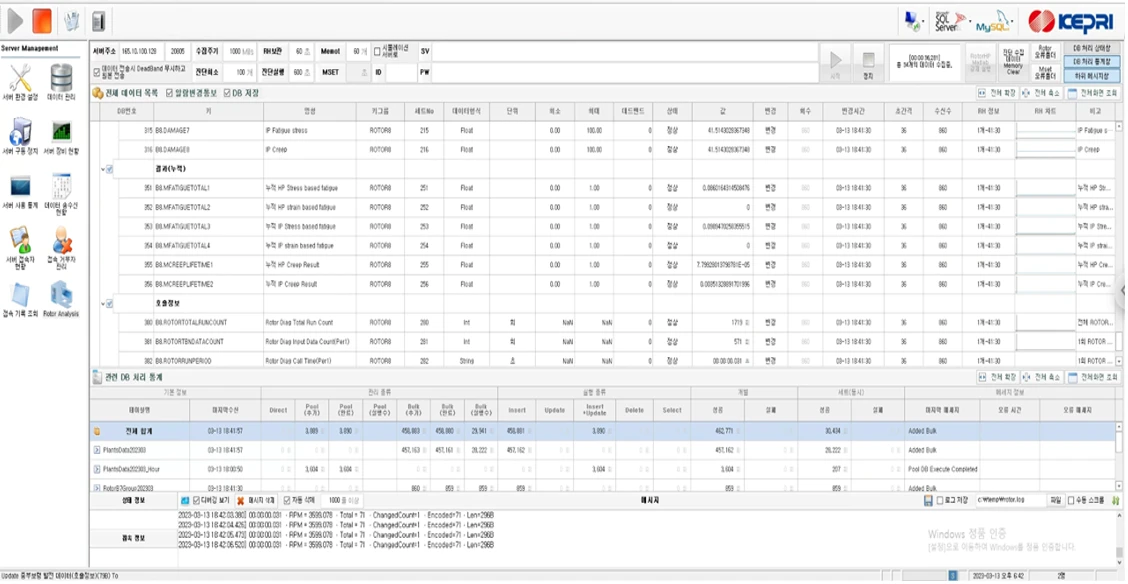Screen dimensions: 1128x584
Task: Toggle the 디버깅 보기 checkbox
Action: click(x=196, y=501)
